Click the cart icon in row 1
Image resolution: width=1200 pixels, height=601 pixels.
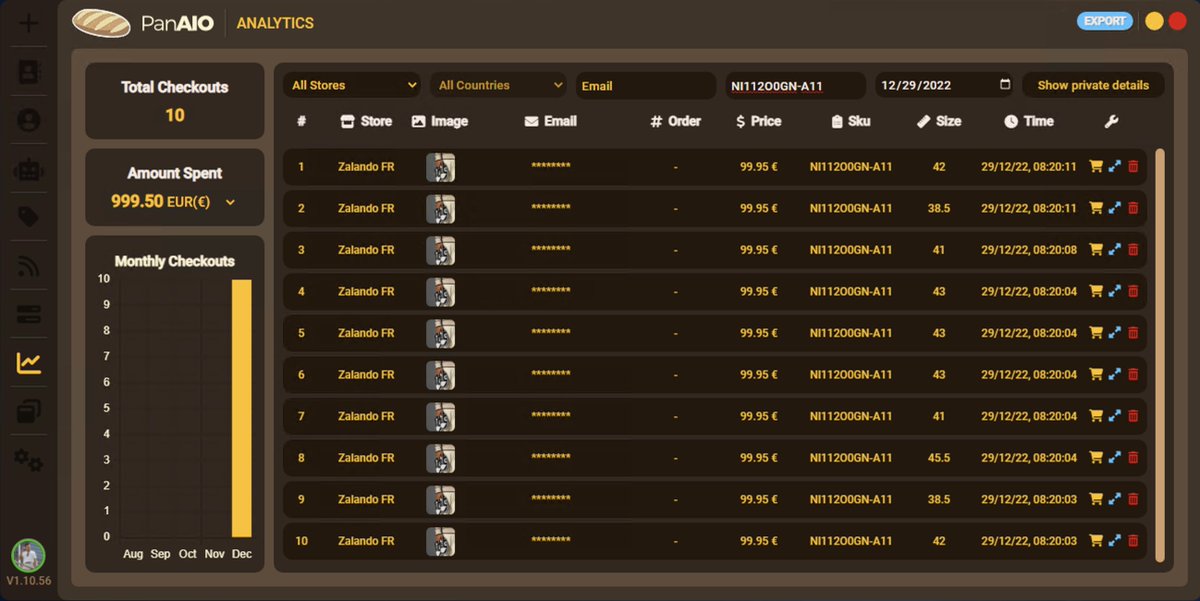click(1096, 167)
